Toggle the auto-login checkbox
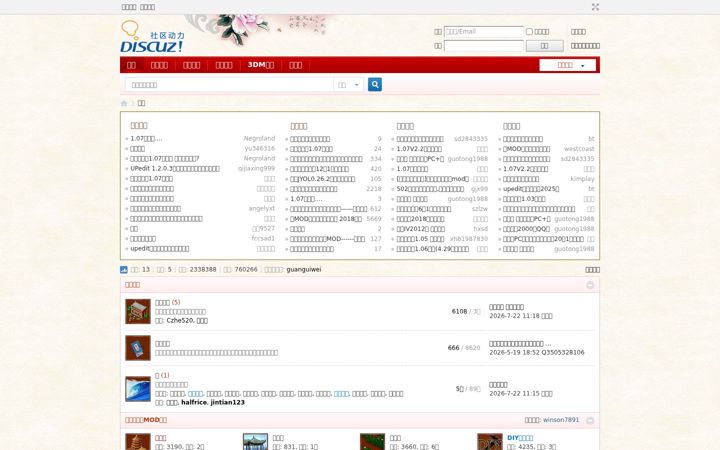 529,32
